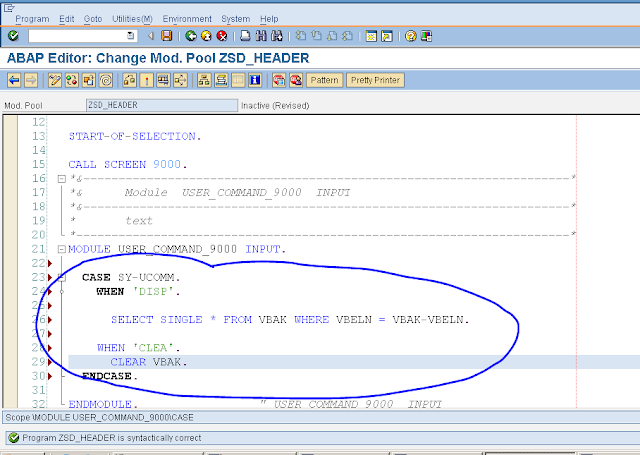The height and width of the screenshot is (455, 640).
Task: Click the Inactive (Revised) status text
Action: [x=275, y=106]
